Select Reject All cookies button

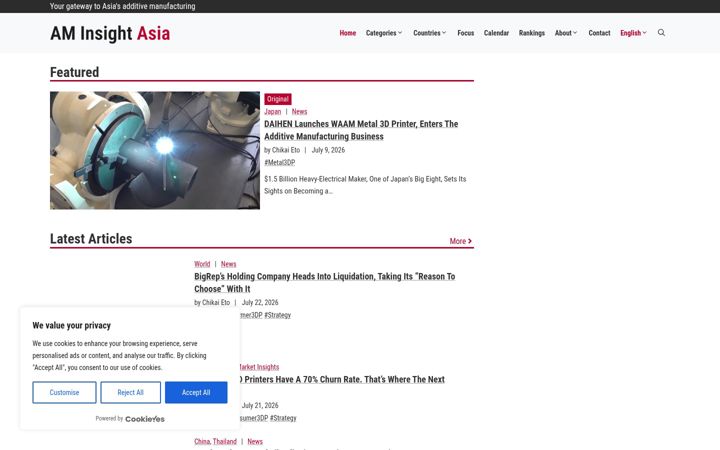tap(130, 393)
